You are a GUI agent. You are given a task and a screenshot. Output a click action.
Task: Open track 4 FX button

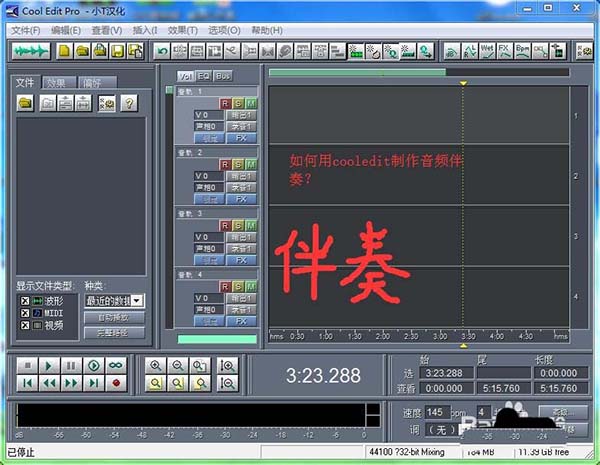click(x=241, y=321)
